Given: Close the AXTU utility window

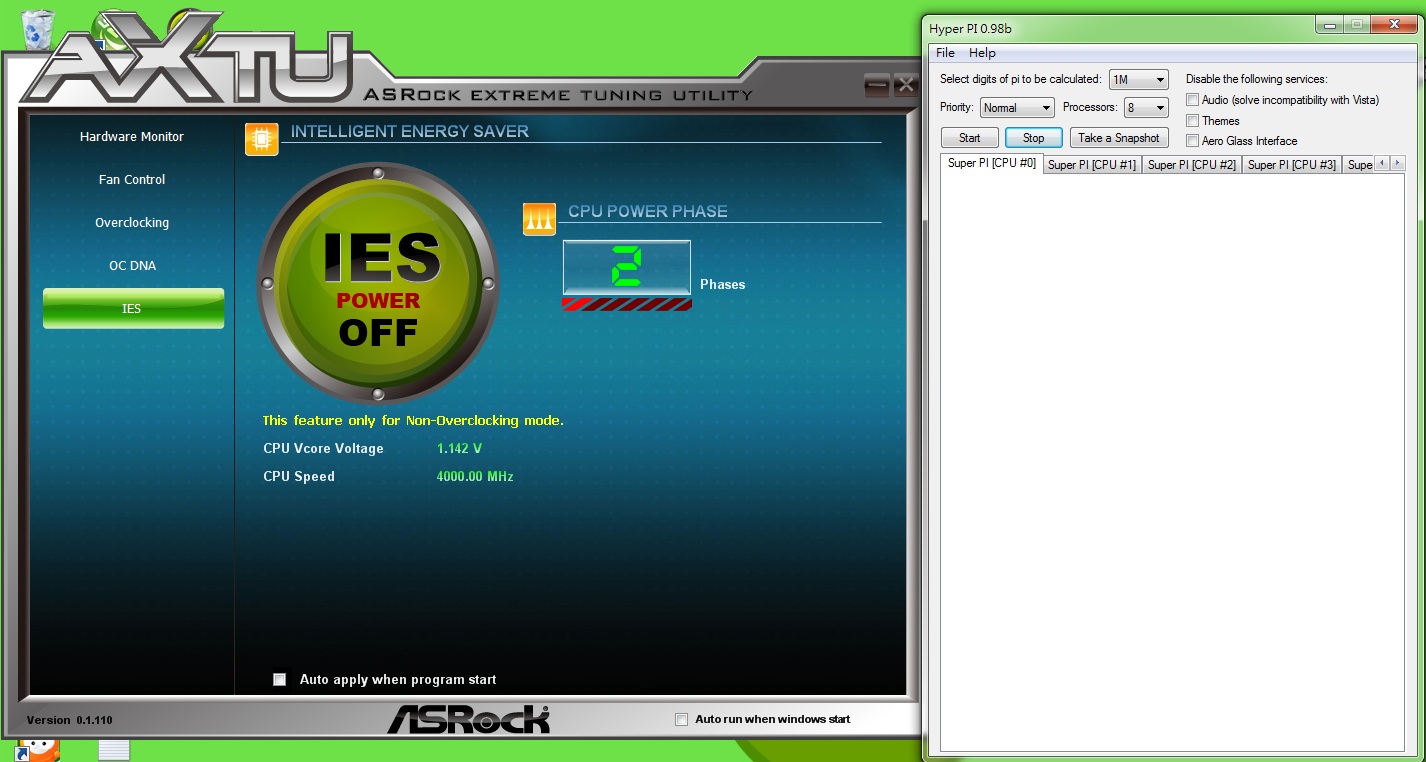Looking at the screenshot, I should coord(906,85).
